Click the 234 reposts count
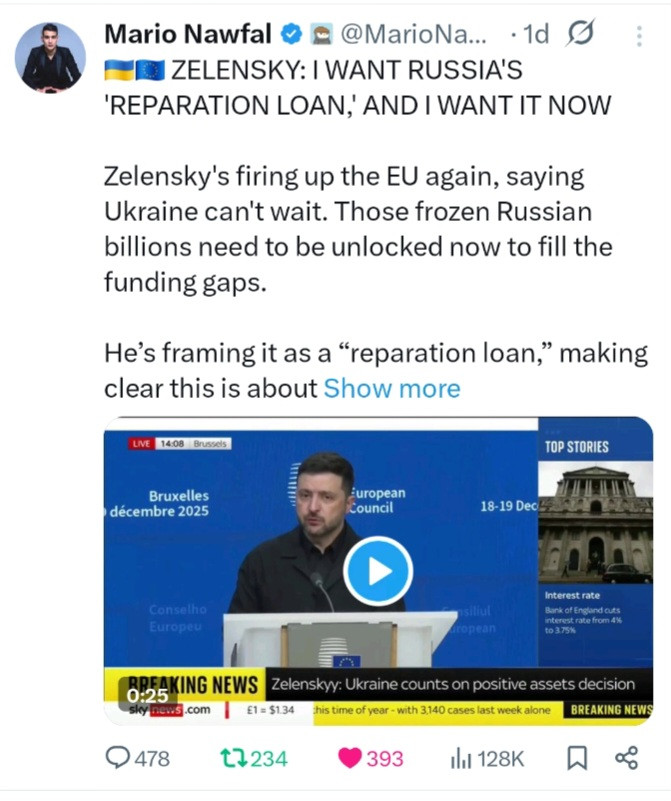This screenshot has width=671, height=801. pyautogui.click(x=269, y=759)
